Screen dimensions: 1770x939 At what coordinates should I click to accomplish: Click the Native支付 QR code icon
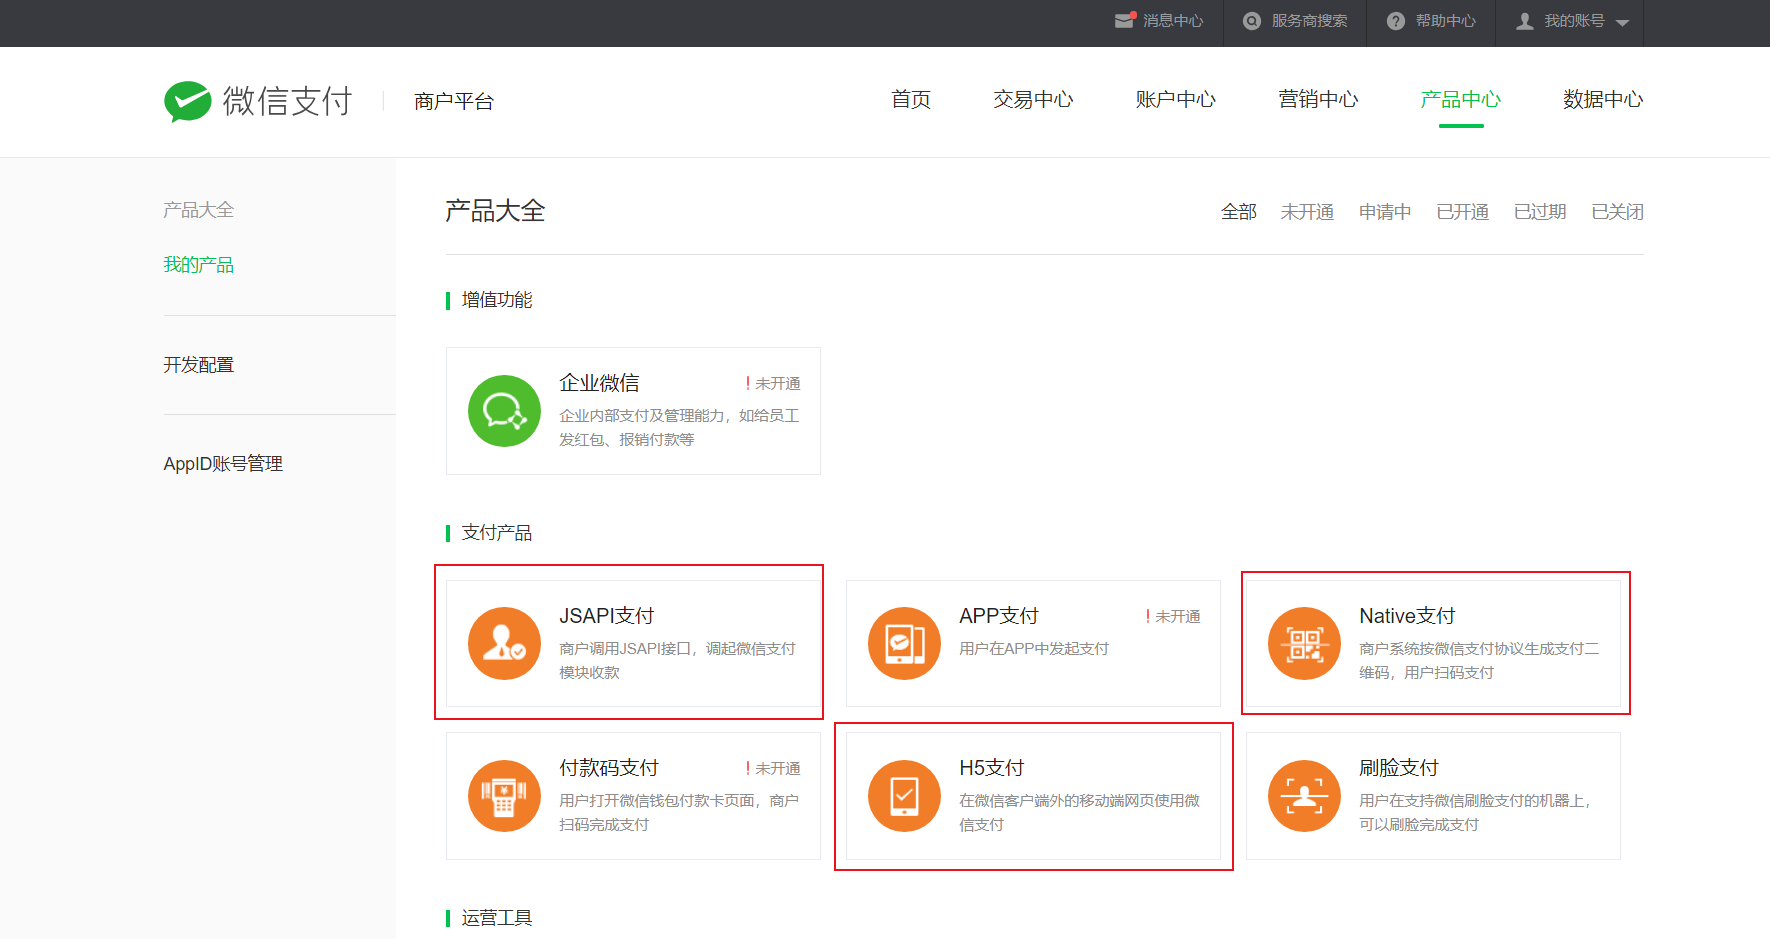[x=1304, y=643]
